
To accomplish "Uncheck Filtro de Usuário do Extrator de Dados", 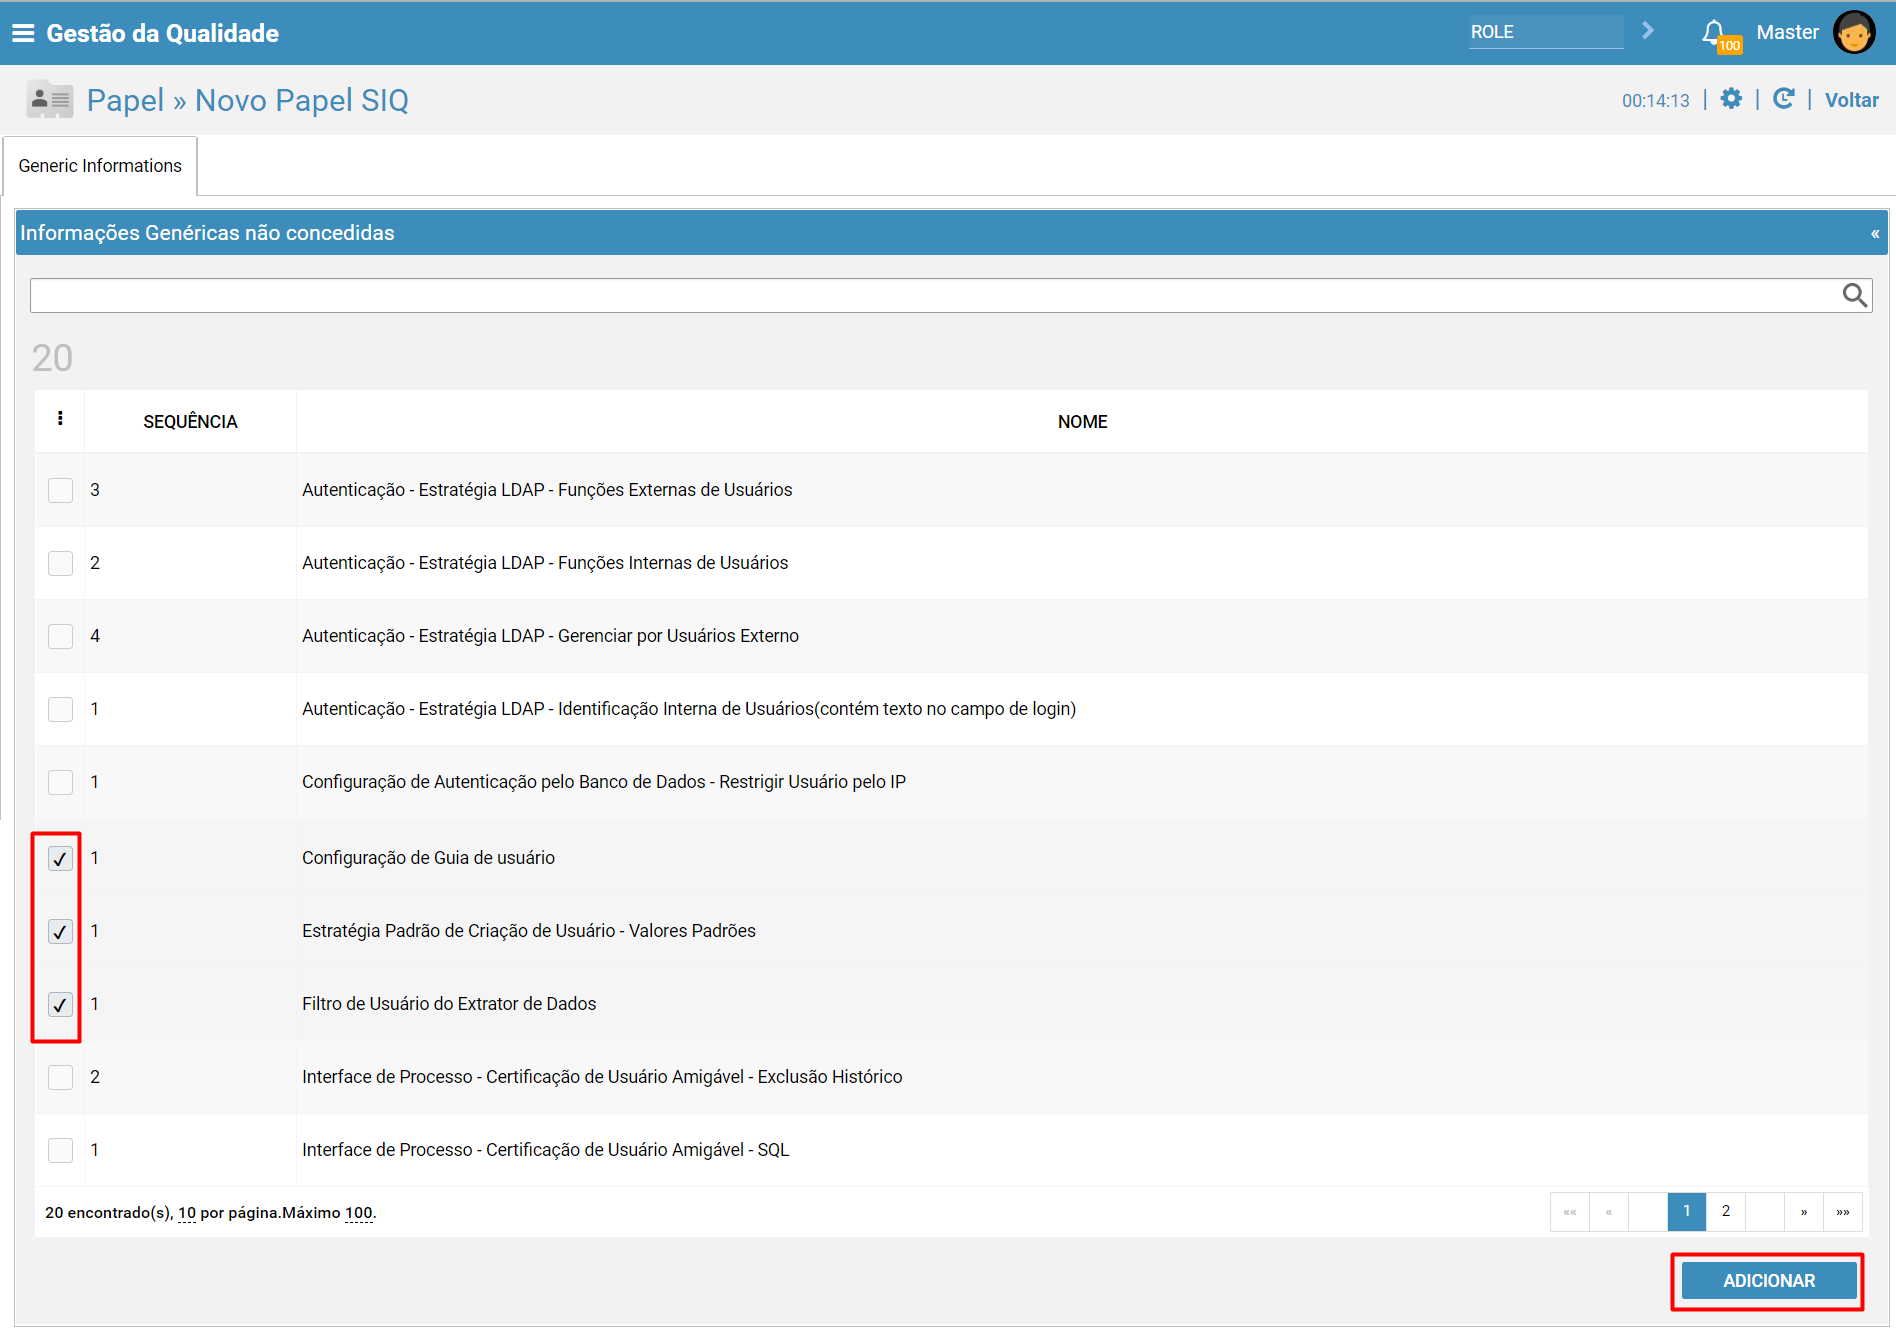I will coord(61,1004).
